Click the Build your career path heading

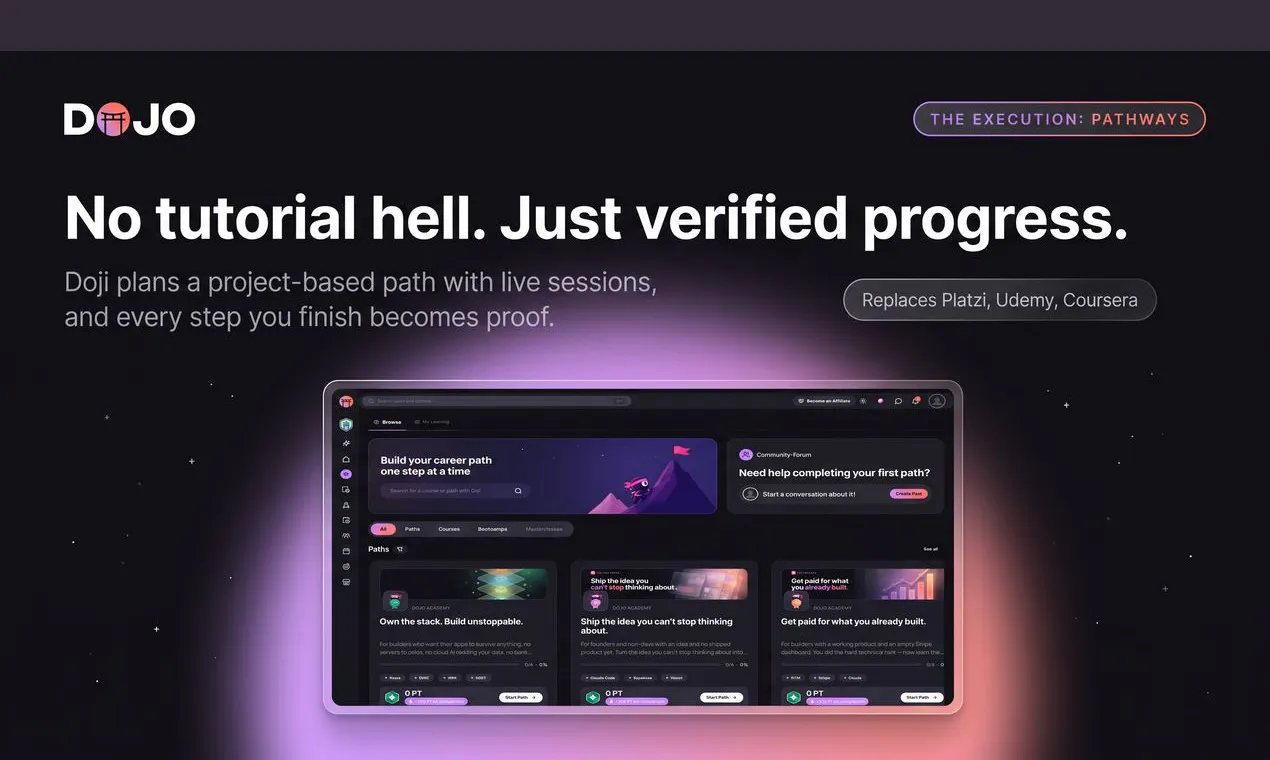(x=436, y=466)
